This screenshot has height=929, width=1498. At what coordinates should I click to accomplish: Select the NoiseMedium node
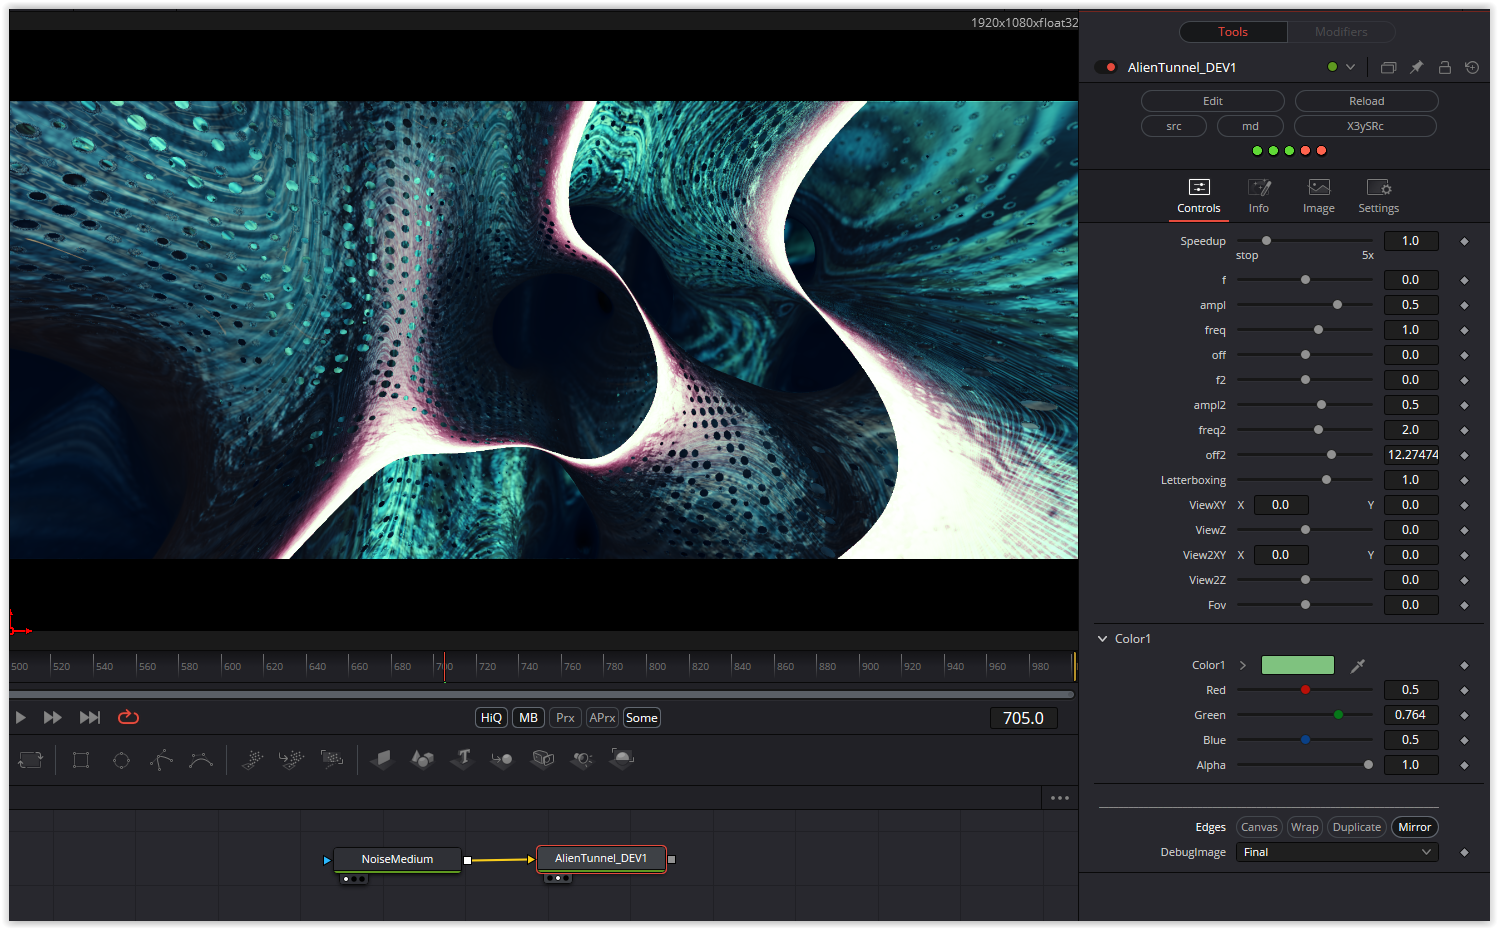397,859
